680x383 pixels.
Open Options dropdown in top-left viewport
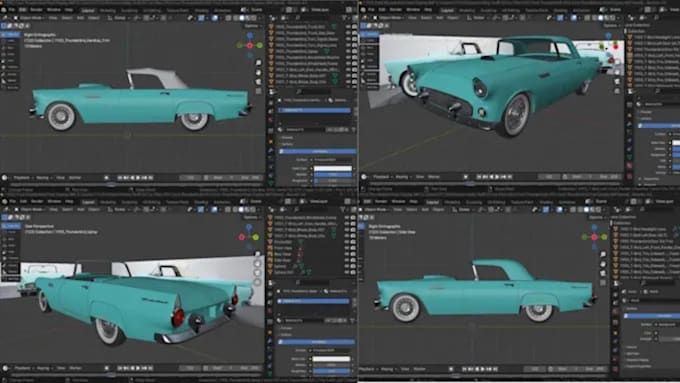click(252, 26)
